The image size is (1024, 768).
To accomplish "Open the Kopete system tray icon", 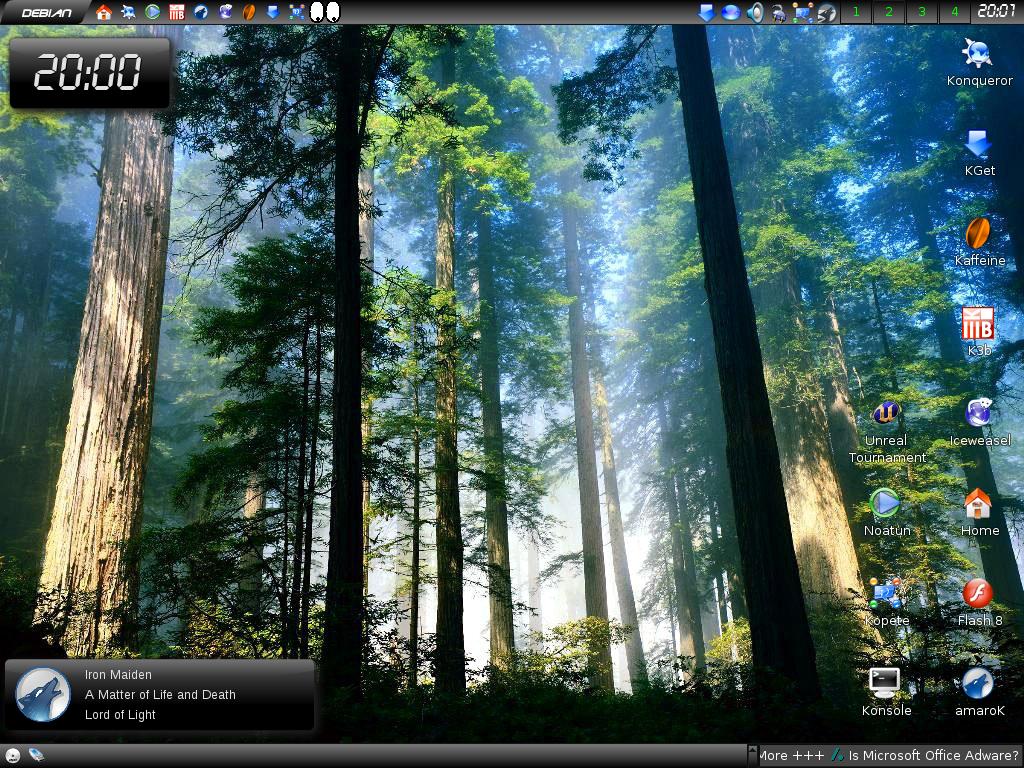I will (x=803, y=12).
